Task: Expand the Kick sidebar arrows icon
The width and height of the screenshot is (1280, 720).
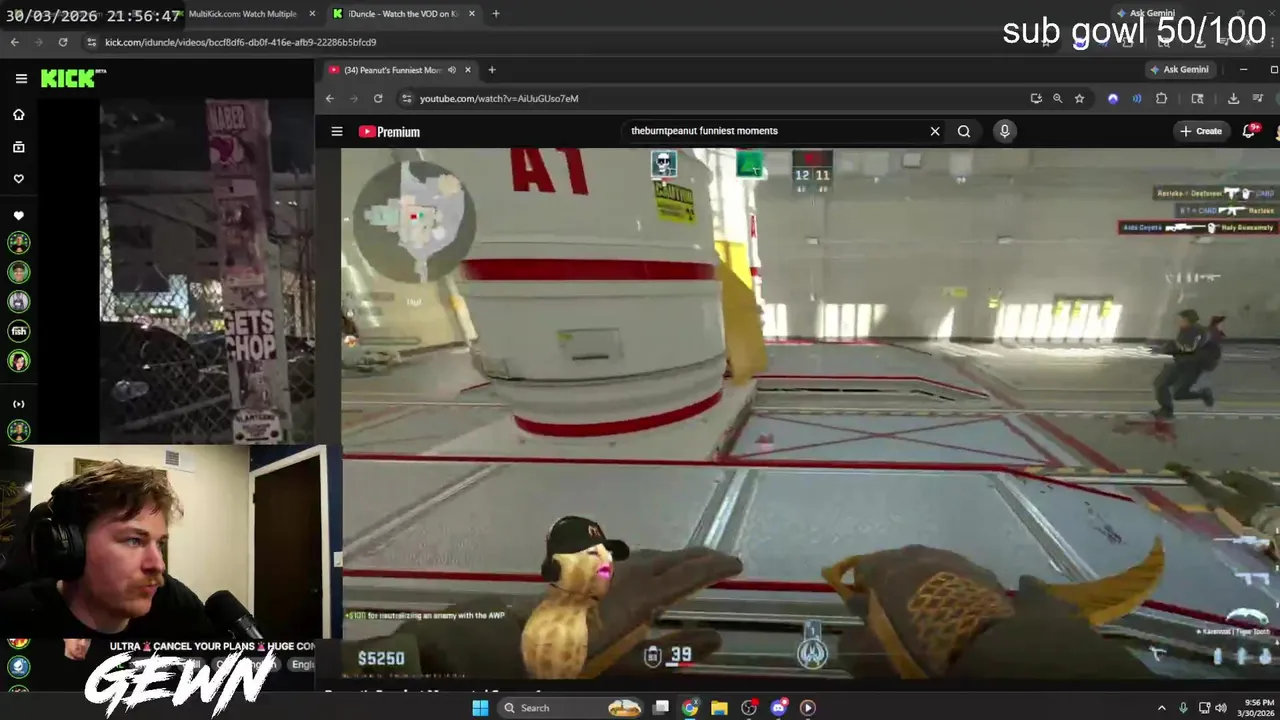Action: 18,404
